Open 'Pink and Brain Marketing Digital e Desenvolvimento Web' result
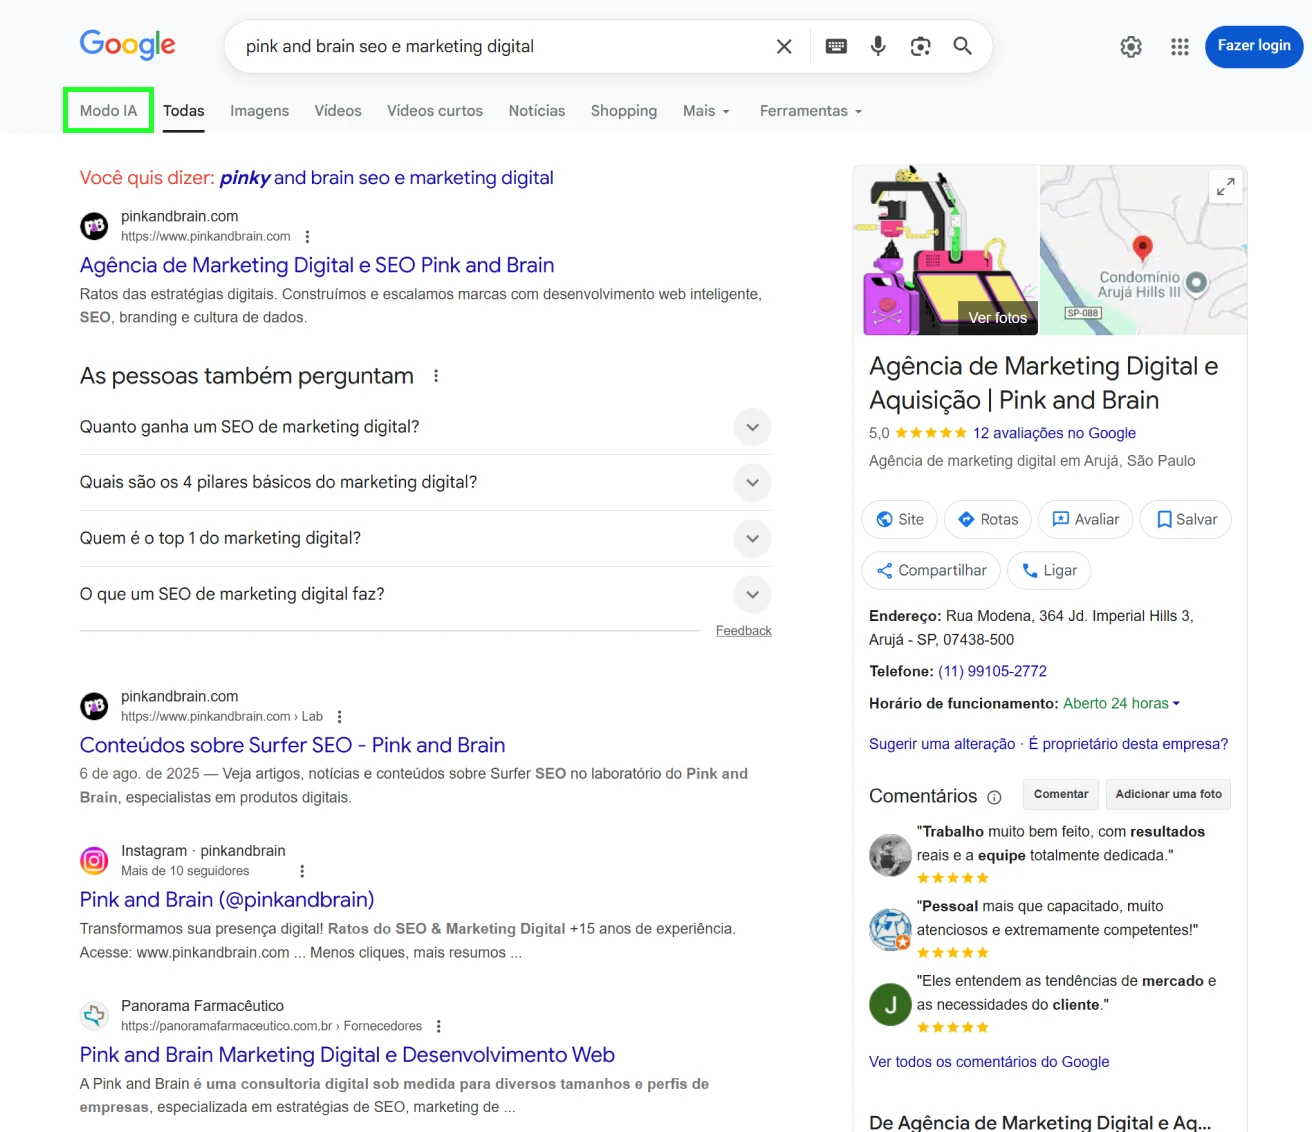This screenshot has width=1312, height=1132. click(347, 1055)
